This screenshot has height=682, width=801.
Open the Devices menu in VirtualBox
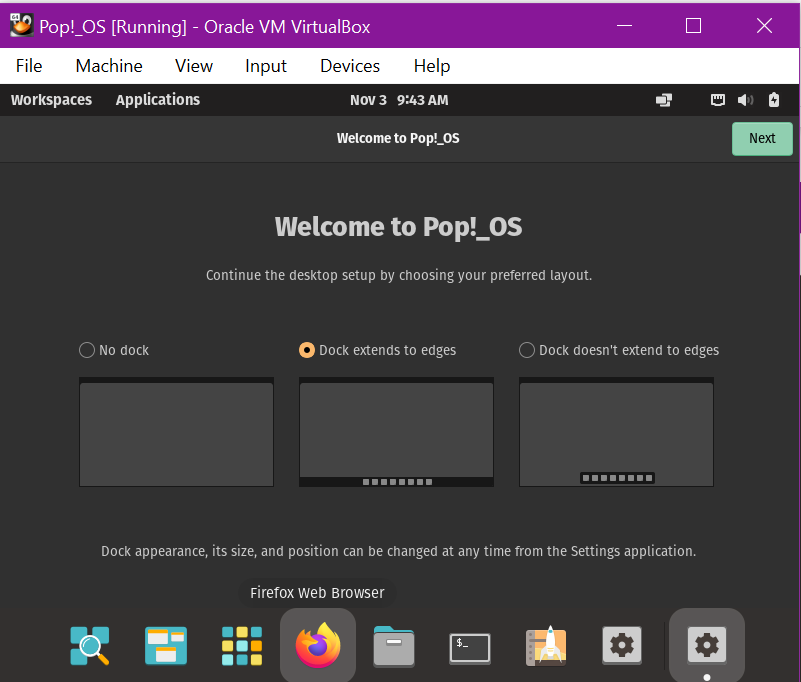pos(350,66)
